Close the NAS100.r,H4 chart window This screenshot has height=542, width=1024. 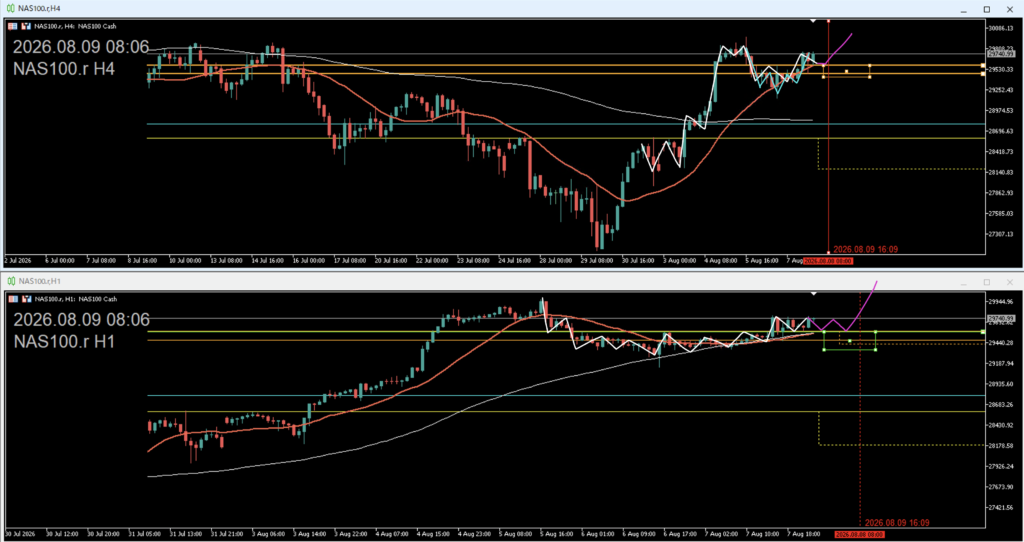pyautogui.click(x=1010, y=9)
